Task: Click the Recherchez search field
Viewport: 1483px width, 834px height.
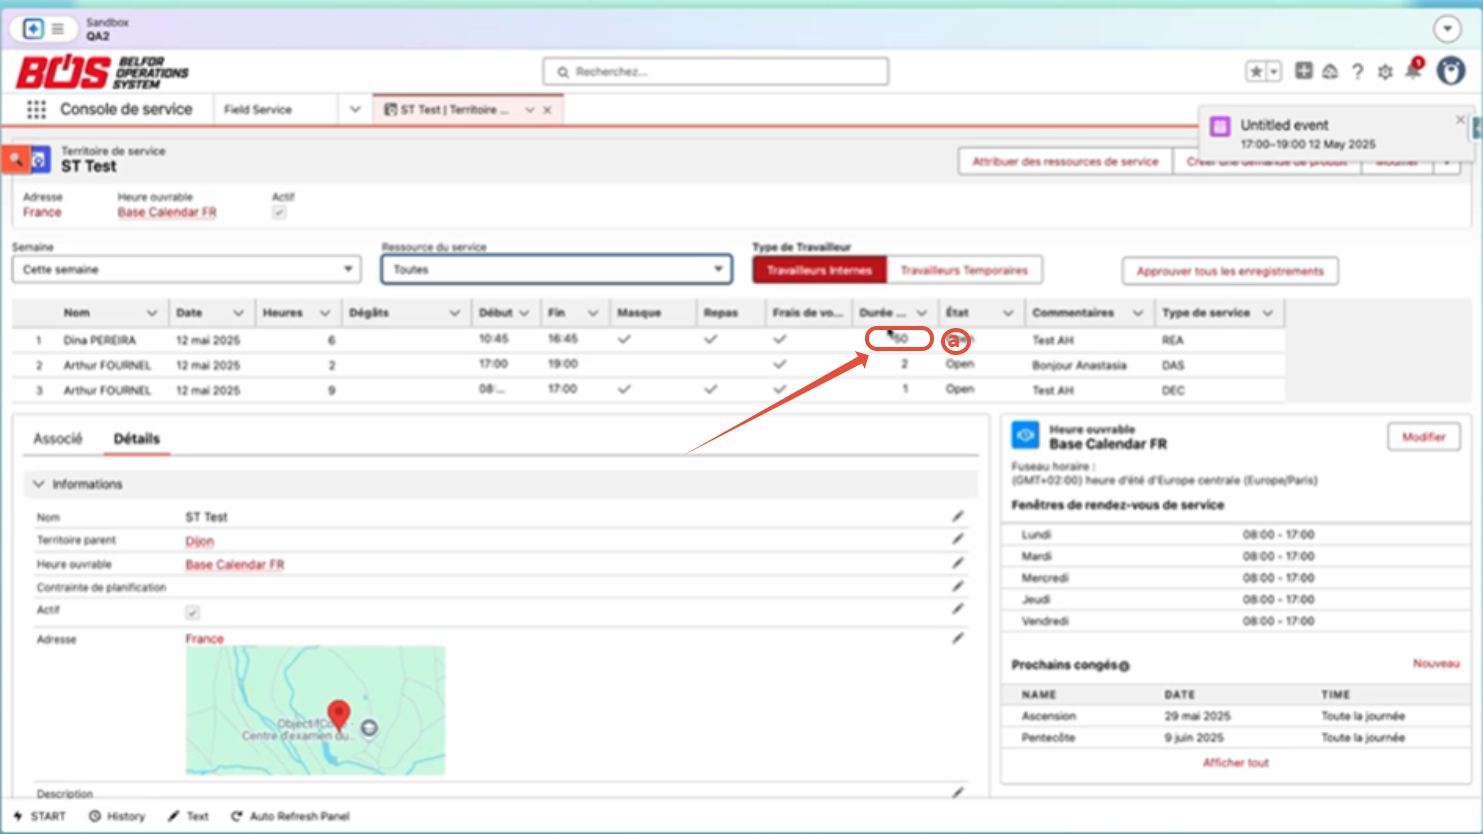Action: [716, 72]
